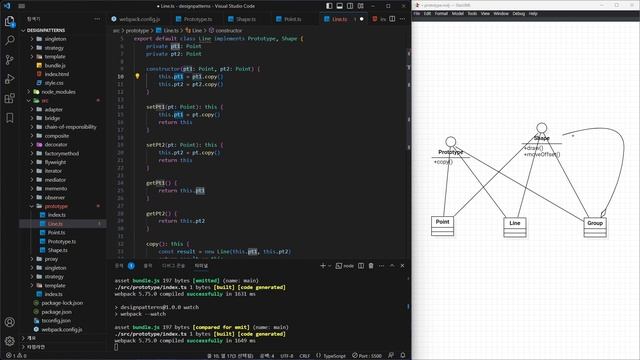
Task: Open package.json in explorer tree
Action: coord(56,312)
